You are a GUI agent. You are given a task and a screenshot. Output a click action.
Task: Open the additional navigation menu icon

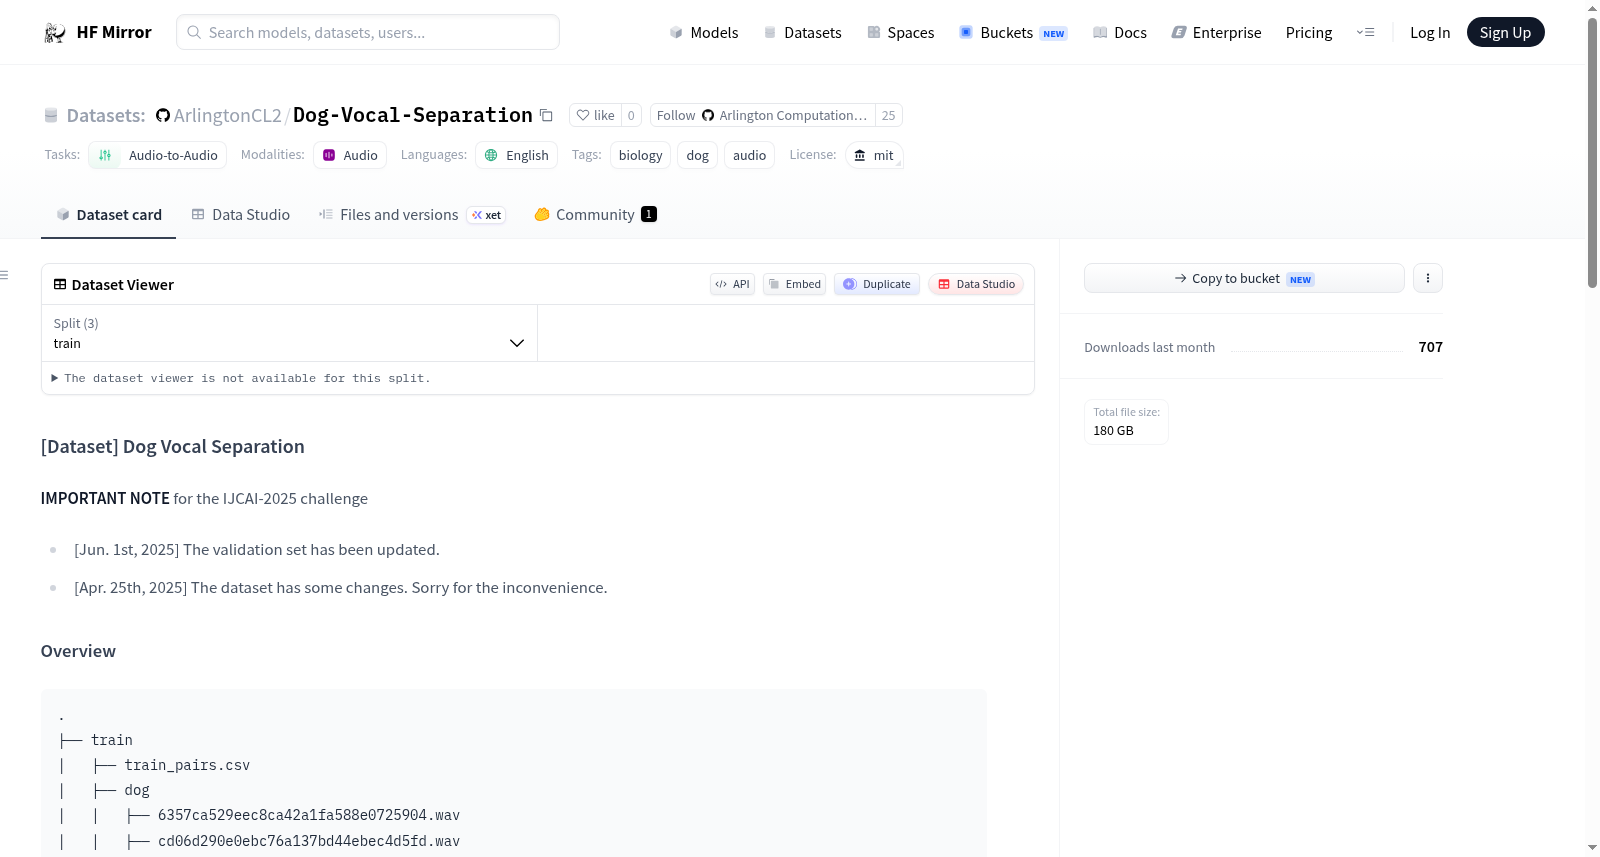point(1365,32)
